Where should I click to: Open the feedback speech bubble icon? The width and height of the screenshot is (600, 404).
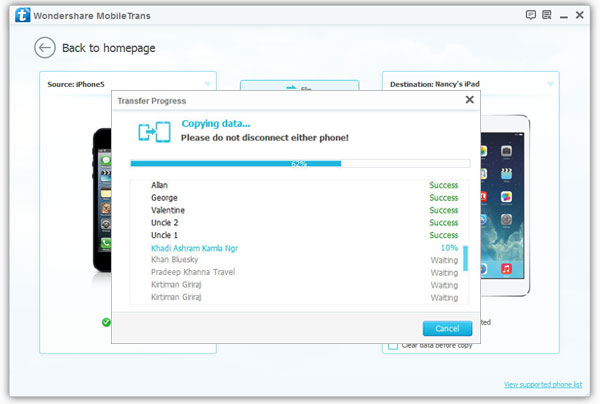530,15
